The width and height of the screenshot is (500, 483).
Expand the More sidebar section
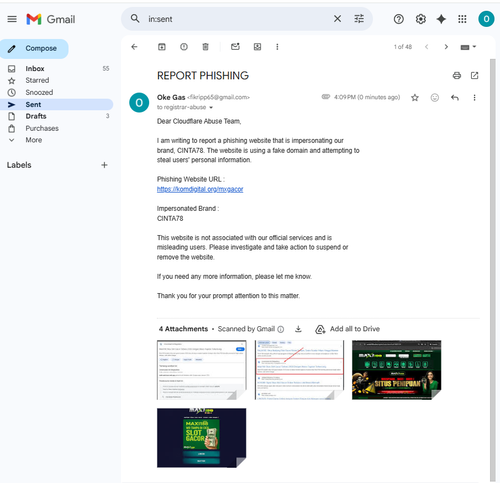[33, 140]
